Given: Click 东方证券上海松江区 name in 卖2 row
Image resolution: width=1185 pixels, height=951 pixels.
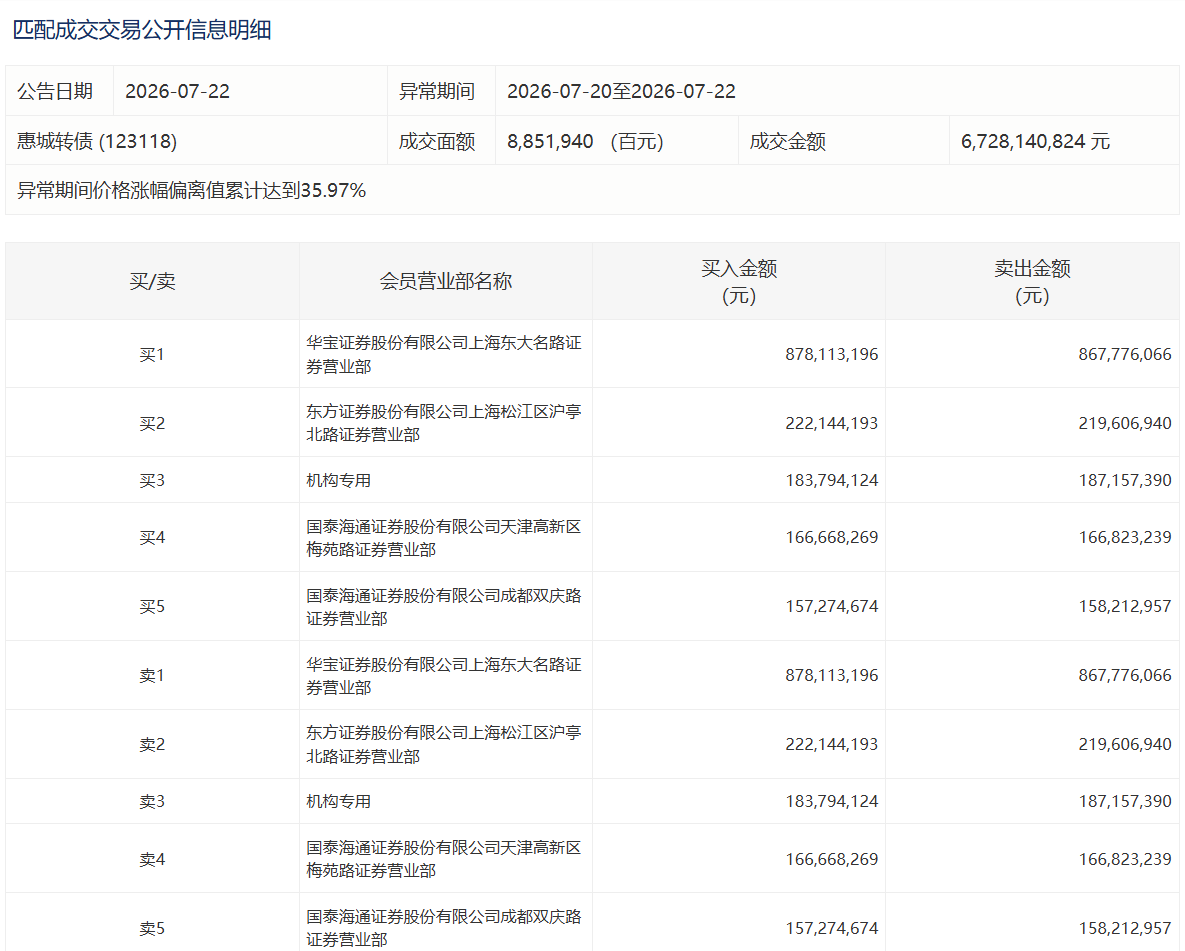Looking at the screenshot, I should click(x=444, y=745).
